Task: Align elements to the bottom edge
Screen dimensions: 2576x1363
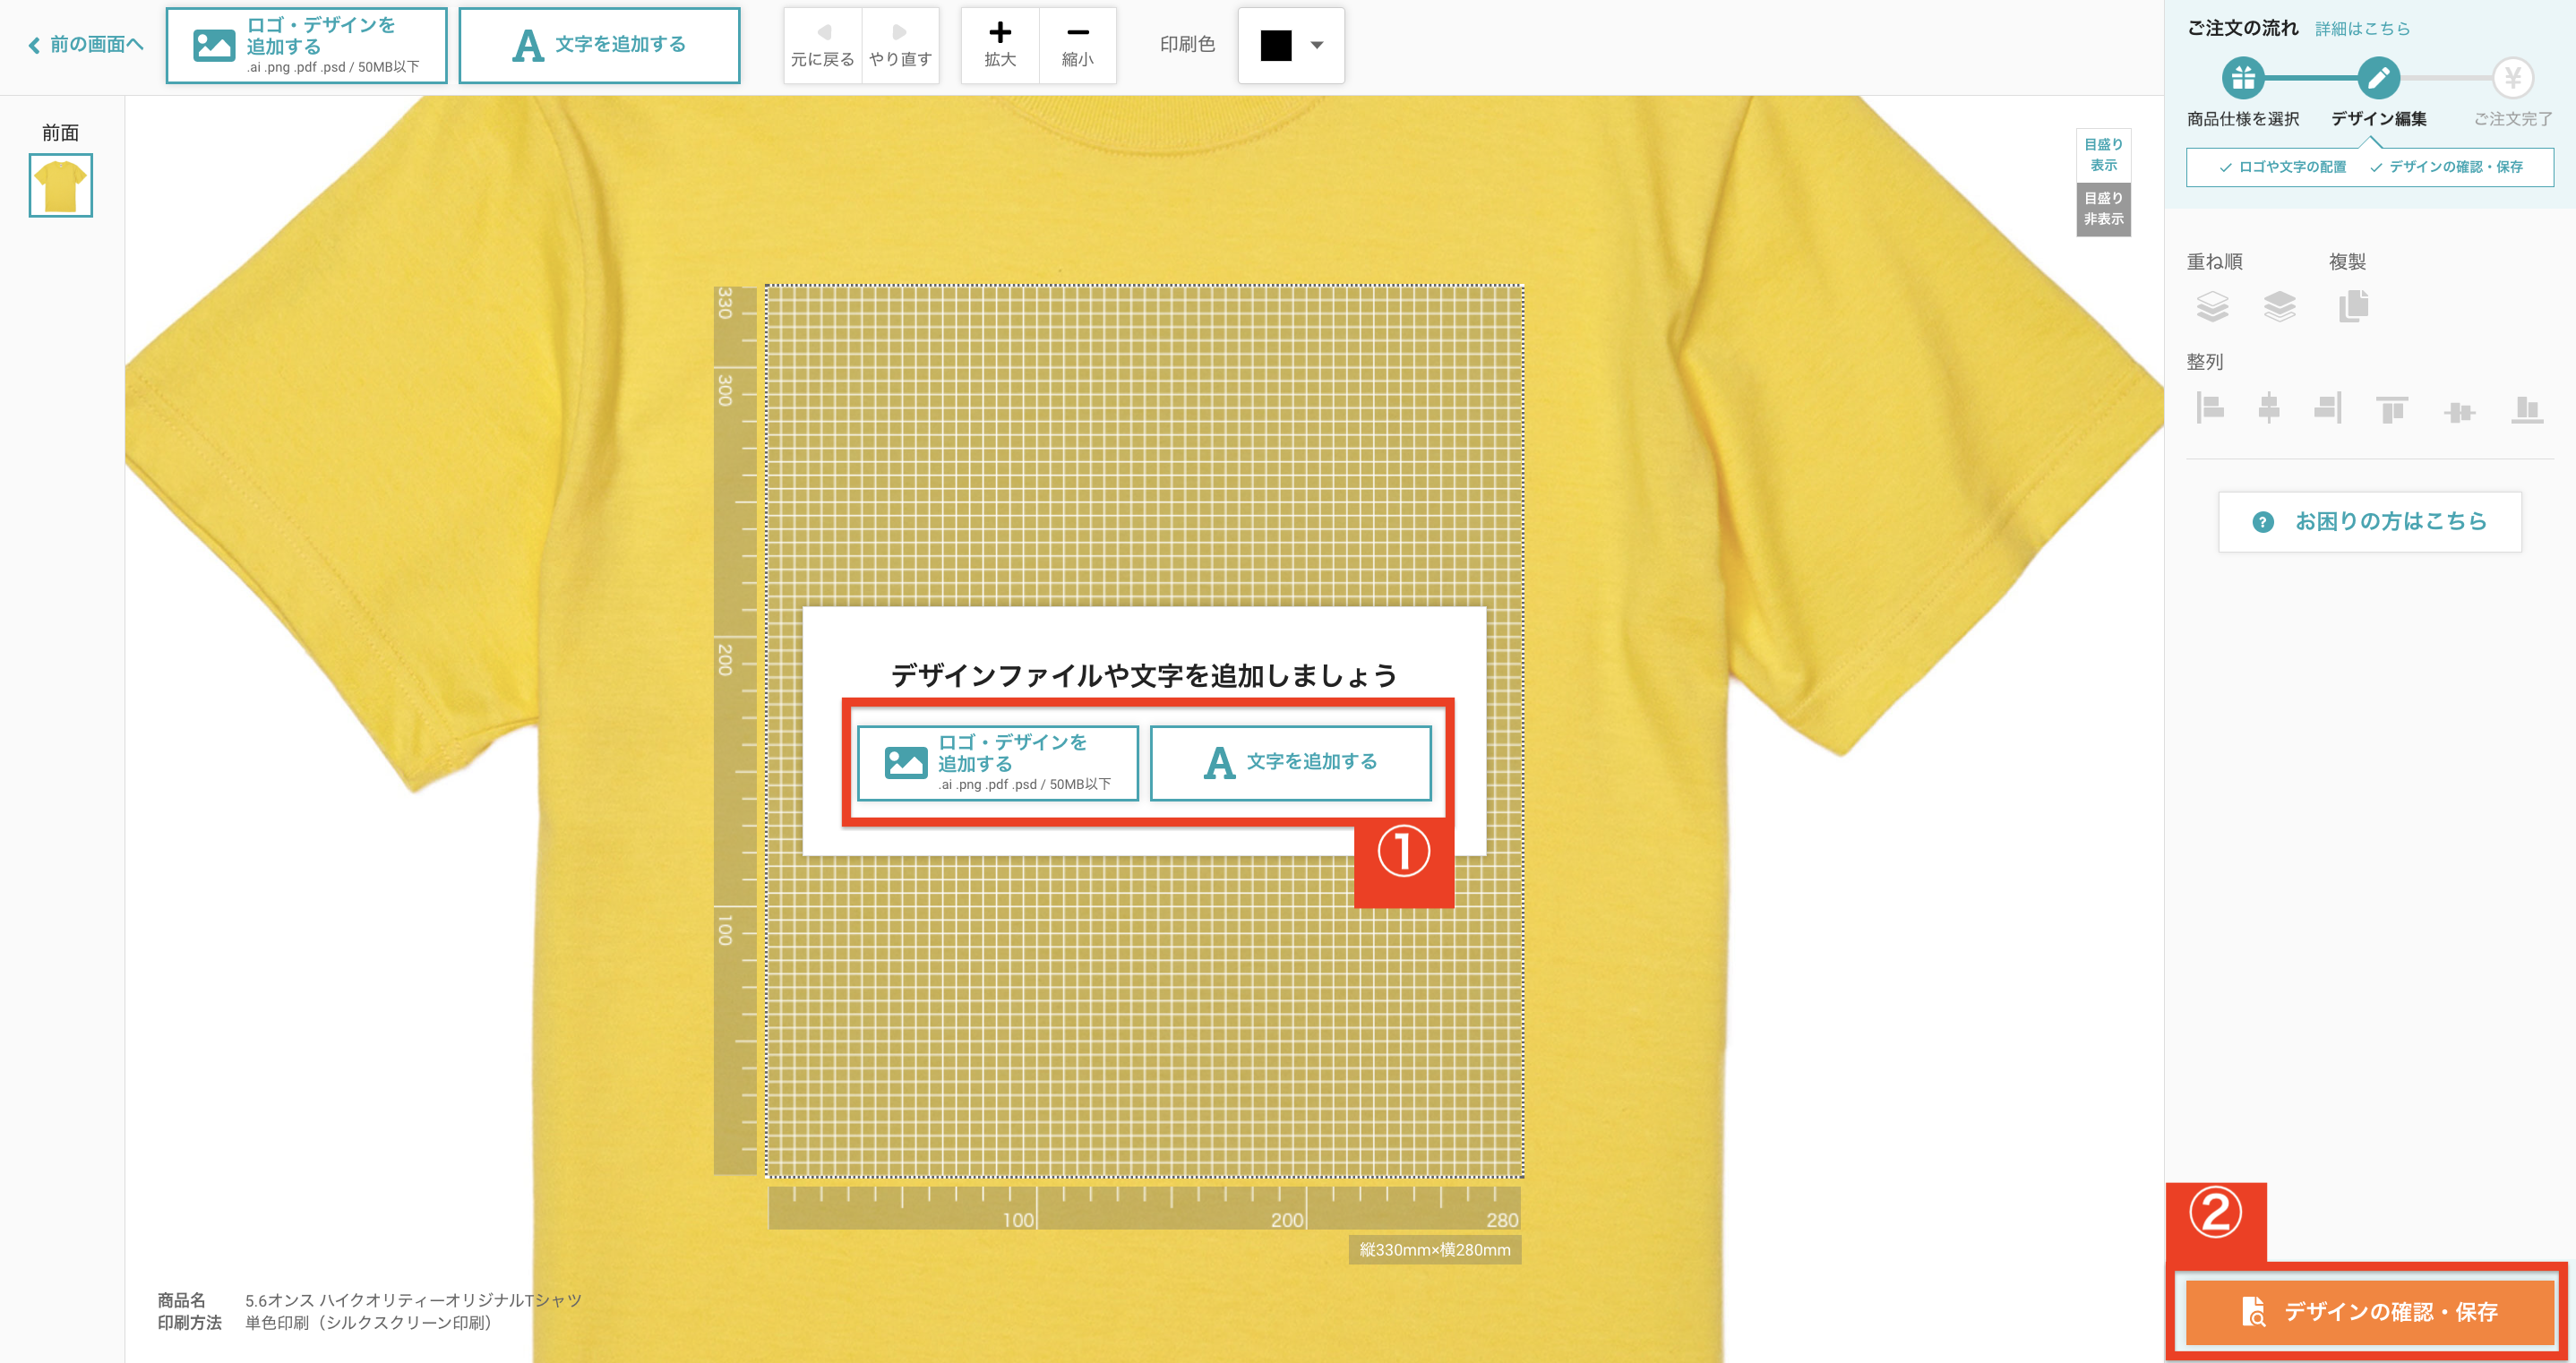Action: [x=2528, y=408]
